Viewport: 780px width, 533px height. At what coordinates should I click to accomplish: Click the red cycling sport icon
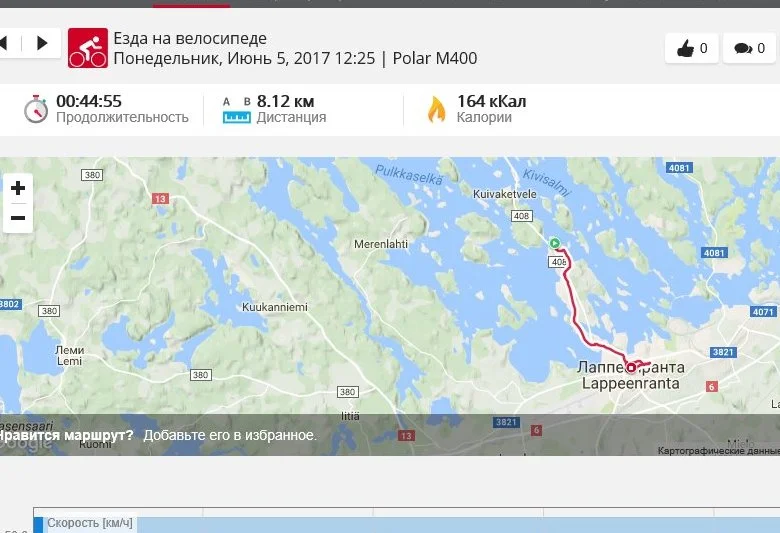[88, 48]
